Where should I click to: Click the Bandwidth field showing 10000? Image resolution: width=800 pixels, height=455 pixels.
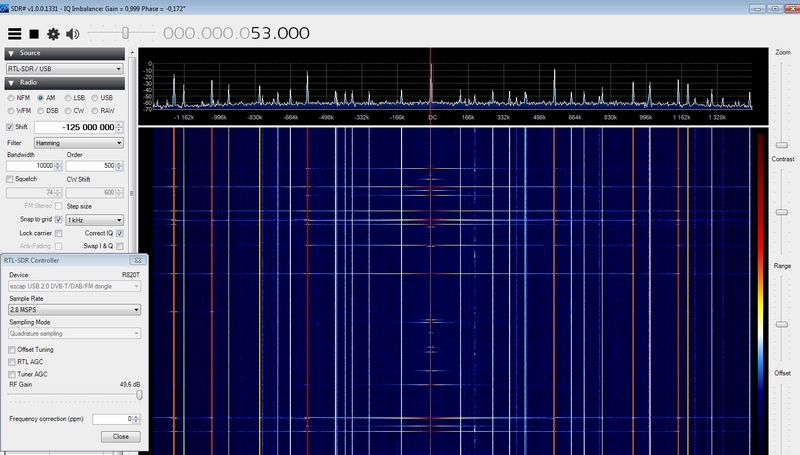pos(30,166)
